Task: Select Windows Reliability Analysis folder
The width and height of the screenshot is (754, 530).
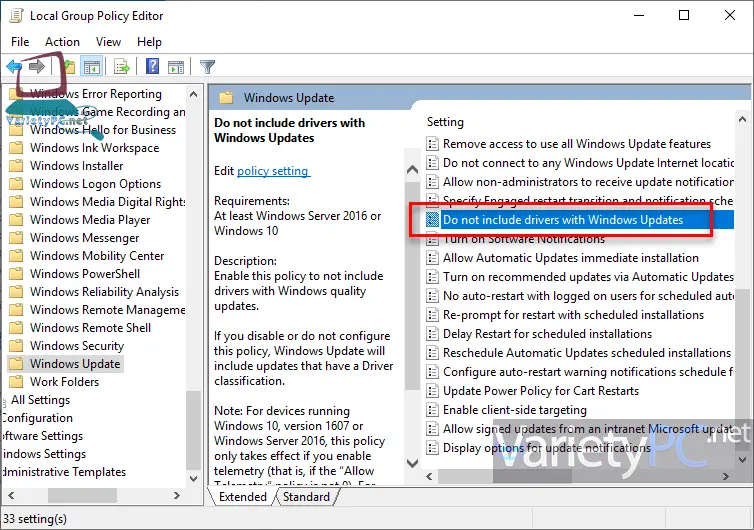Action: pos(104,292)
